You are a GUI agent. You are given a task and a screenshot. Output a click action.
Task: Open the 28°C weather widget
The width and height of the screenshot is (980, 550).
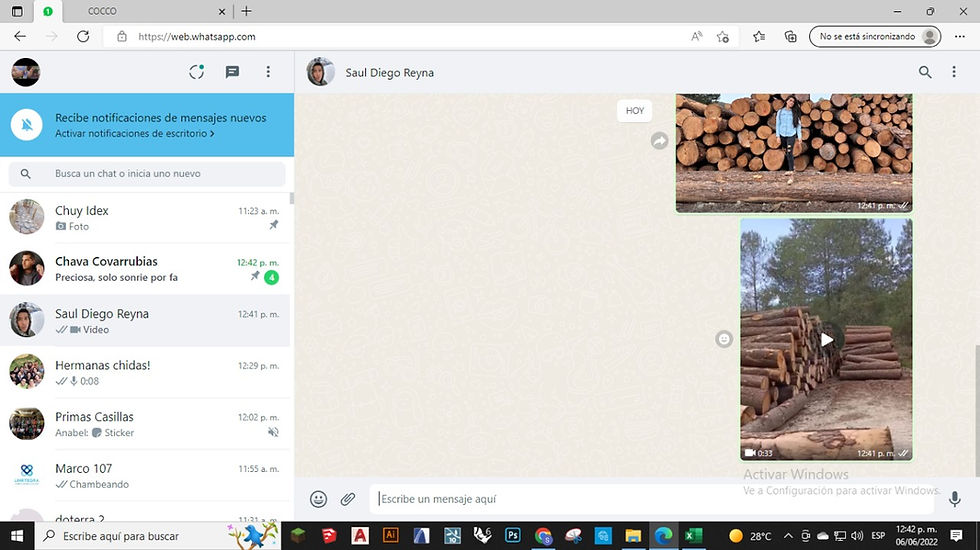[750, 536]
